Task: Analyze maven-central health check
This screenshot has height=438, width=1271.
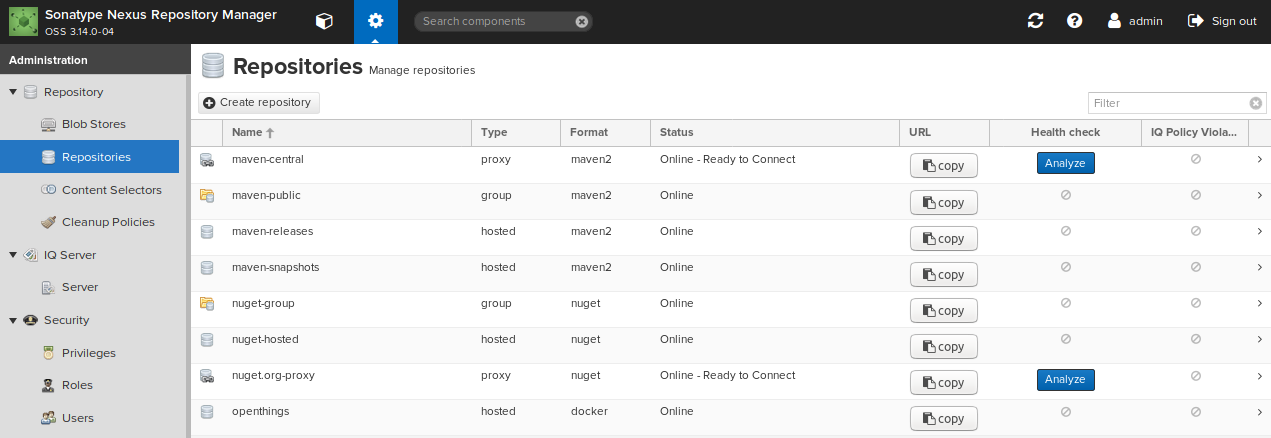Action: pyautogui.click(x=1065, y=163)
